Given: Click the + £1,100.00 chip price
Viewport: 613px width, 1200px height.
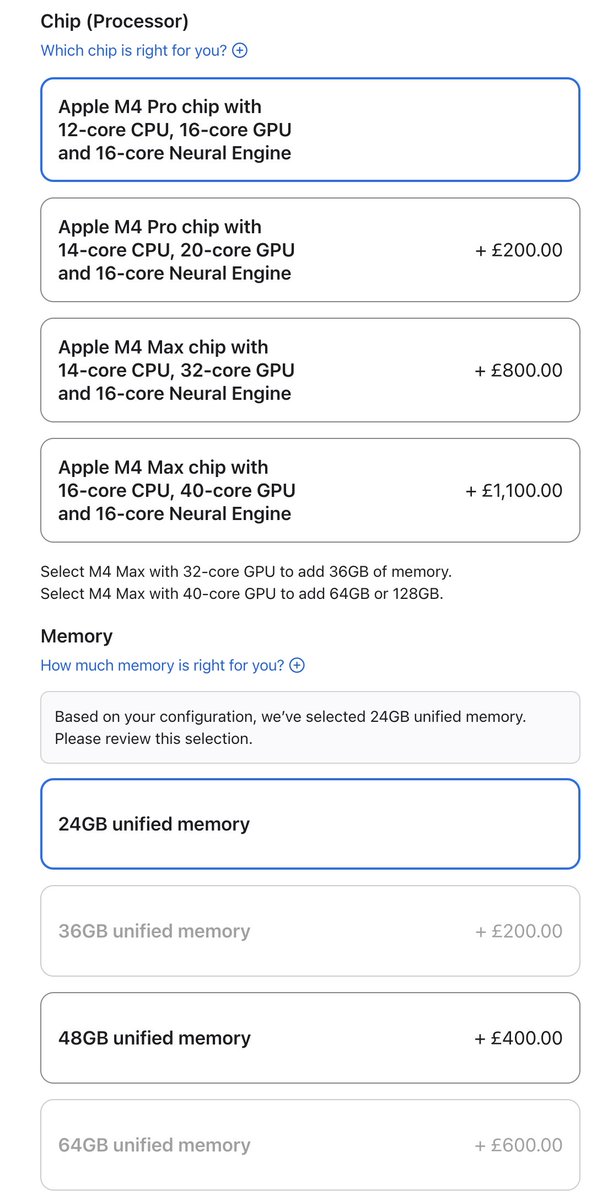Looking at the screenshot, I should coord(514,490).
